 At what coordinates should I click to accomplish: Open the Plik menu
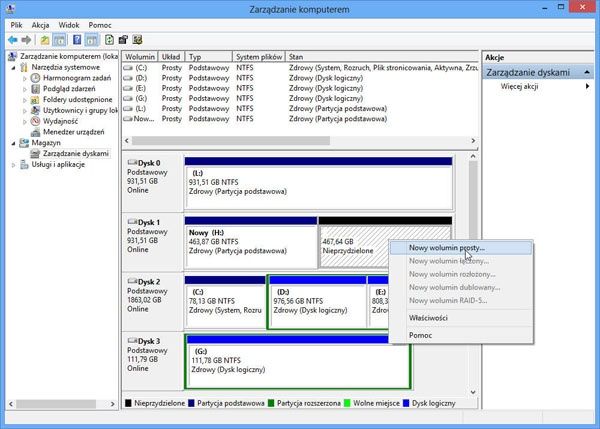[16, 25]
